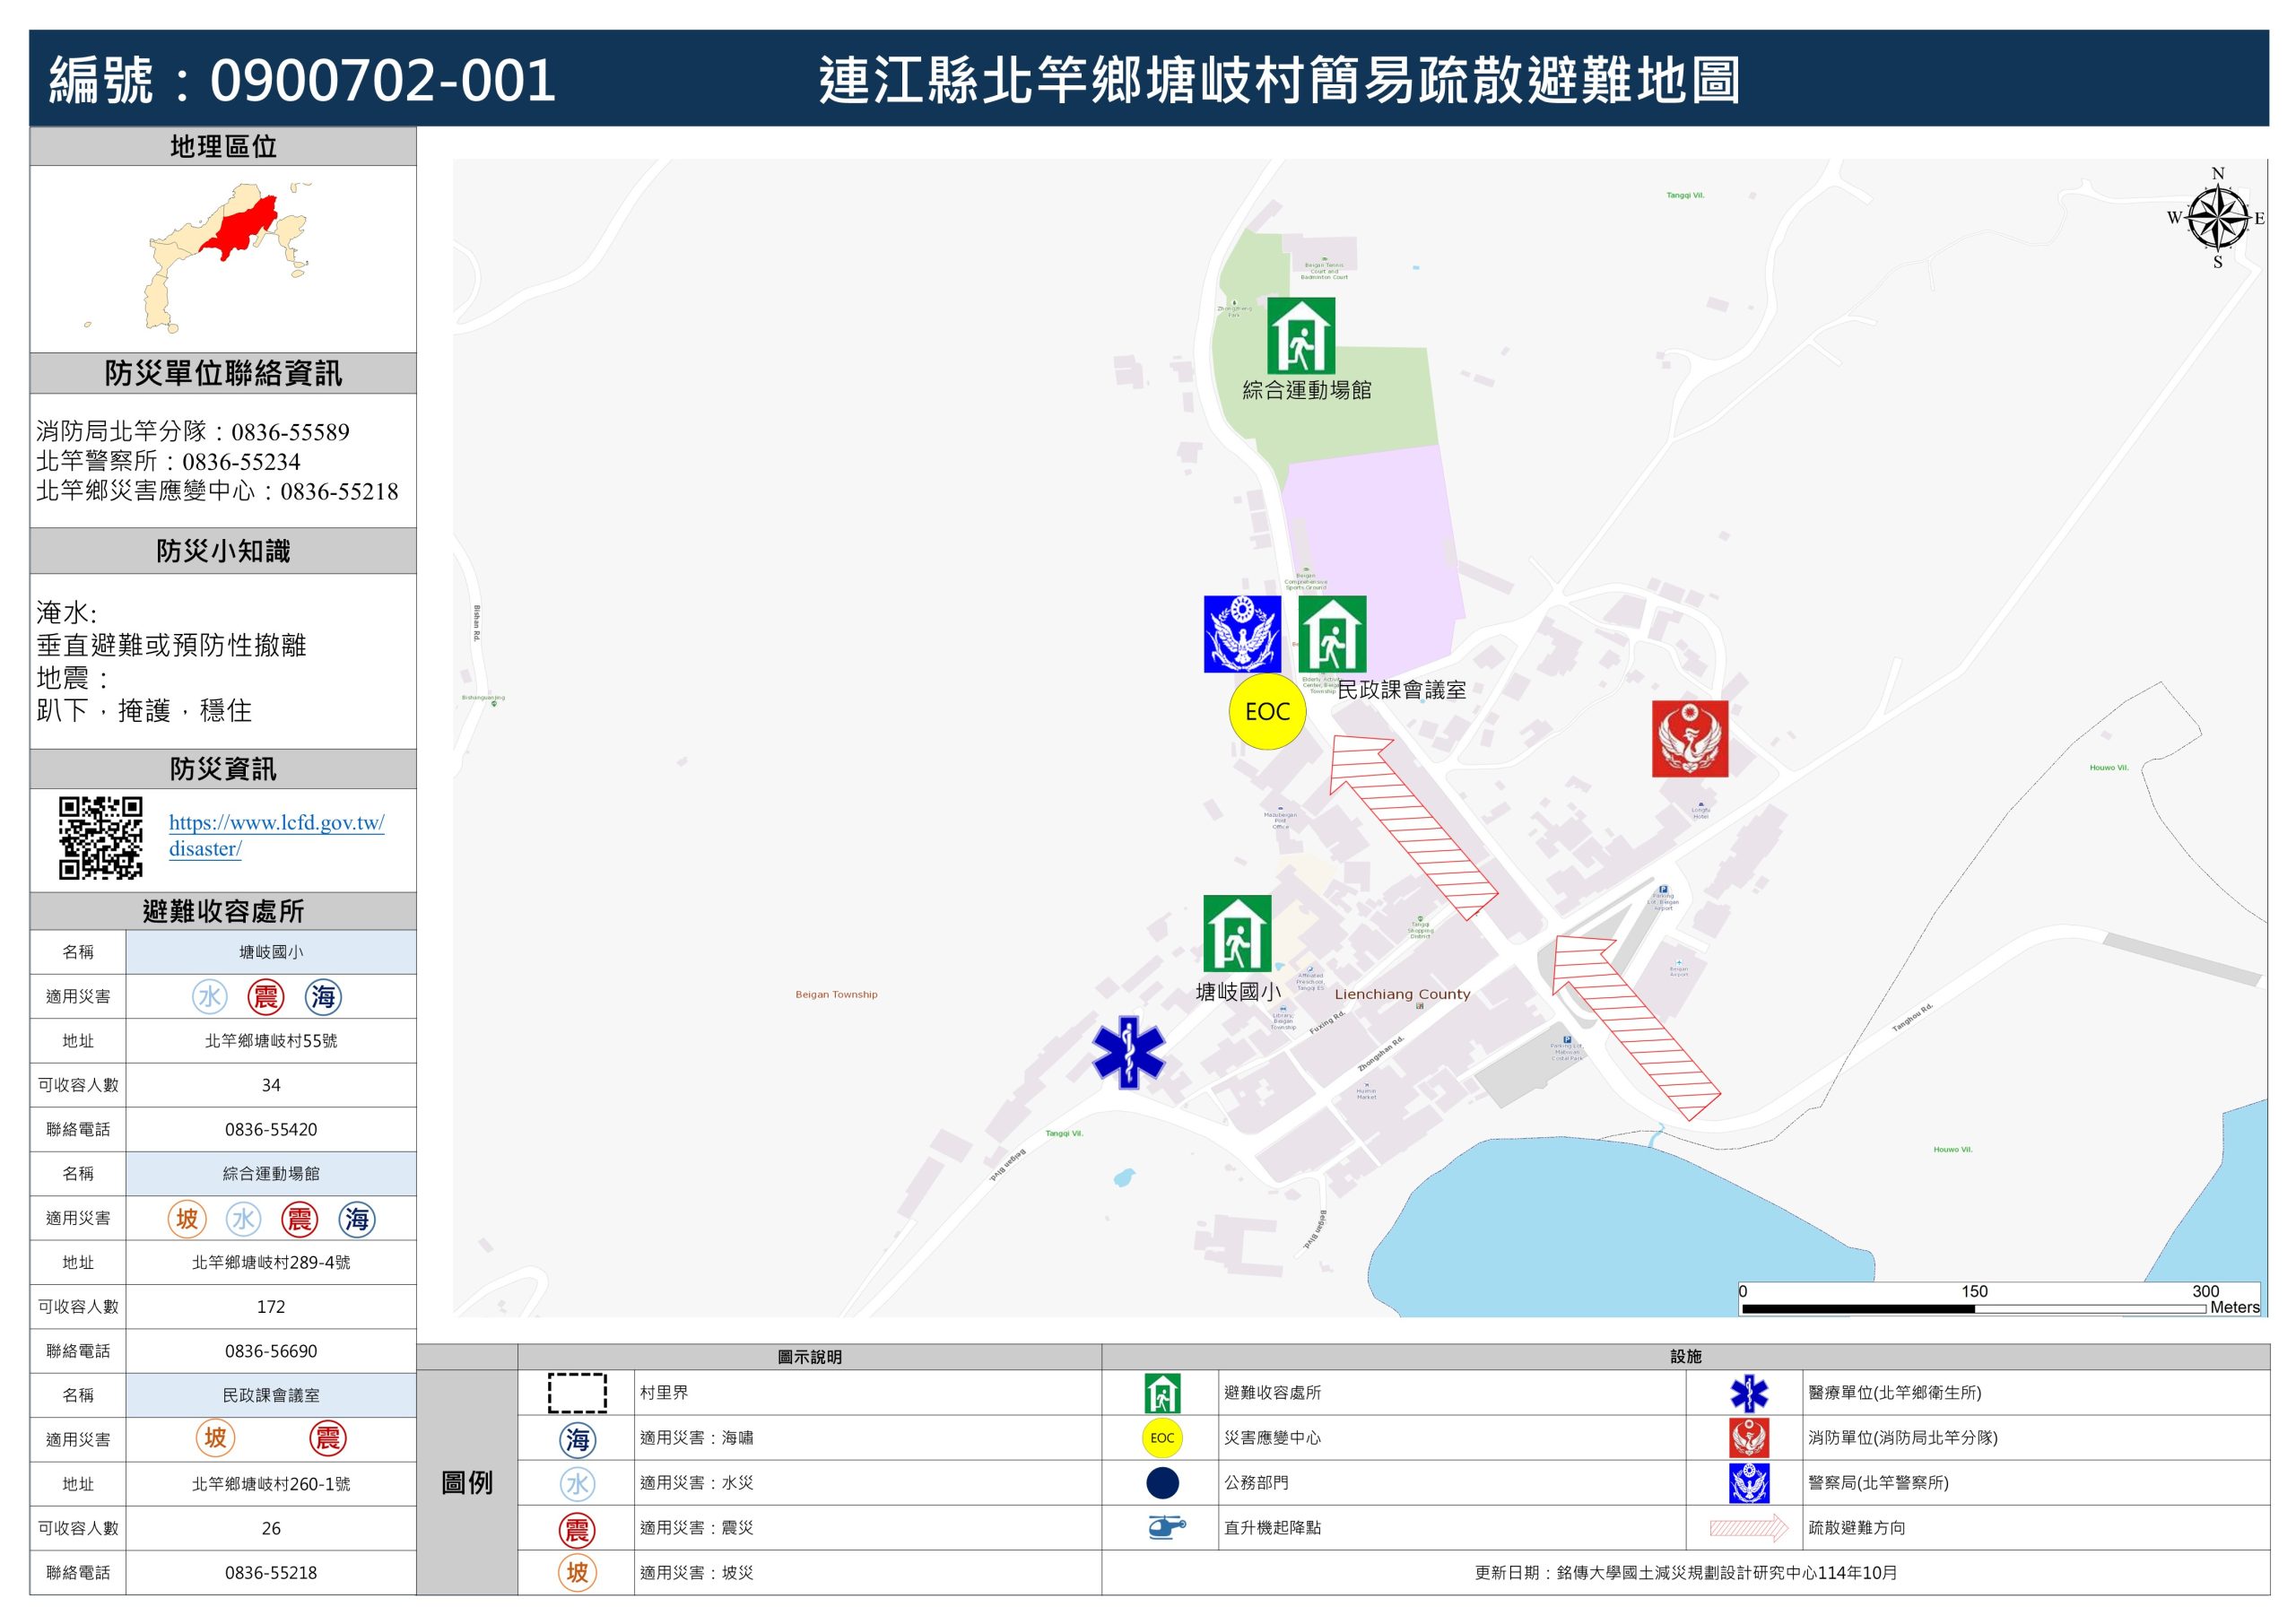
Task: Click the 綜合運動場館 name cell in shelter table
Action: (x=271, y=1173)
